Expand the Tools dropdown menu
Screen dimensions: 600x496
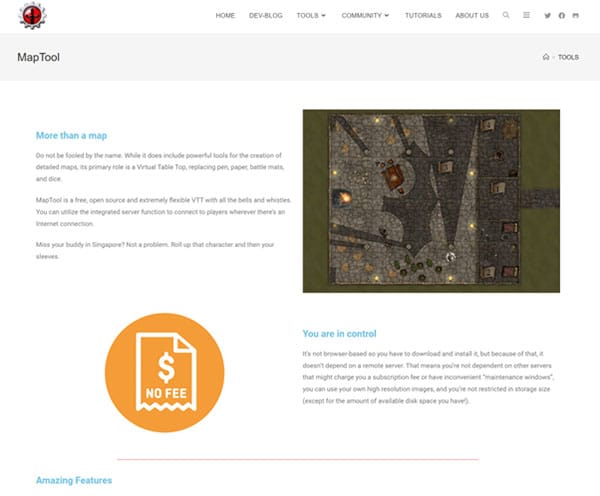tap(311, 16)
